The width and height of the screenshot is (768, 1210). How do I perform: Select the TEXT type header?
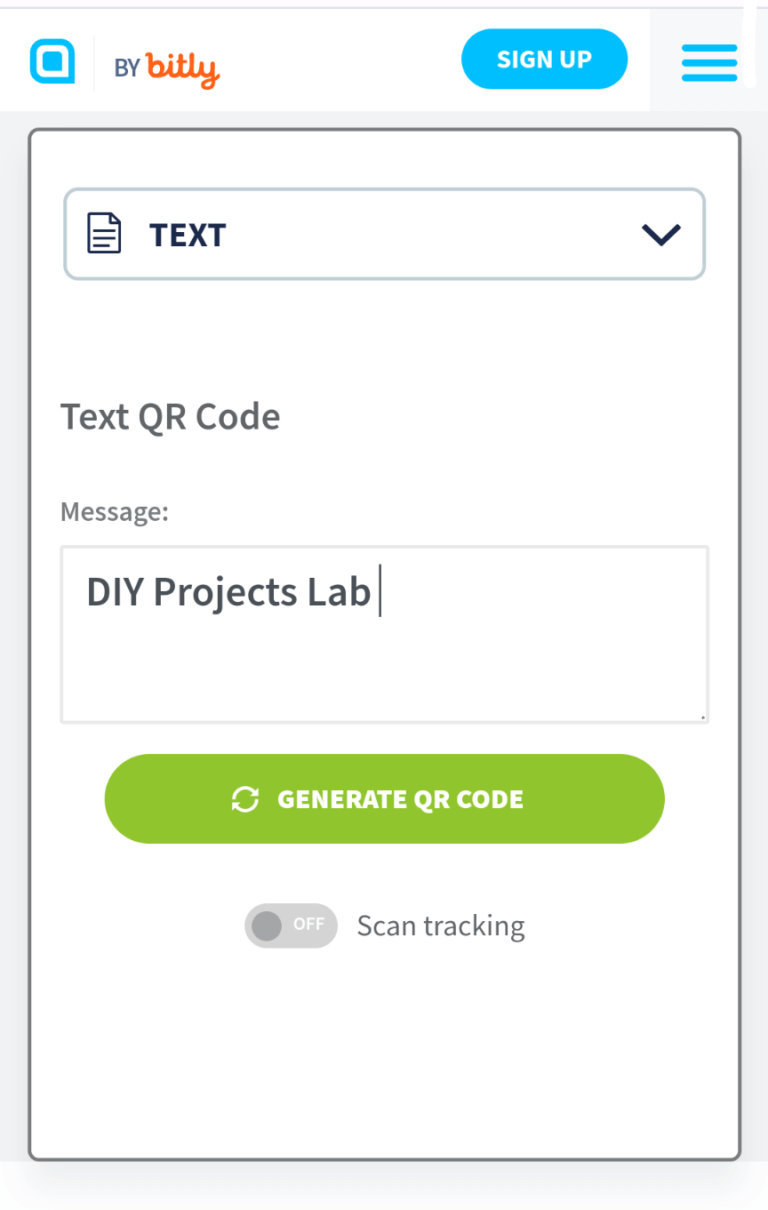click(x=187, y=234)
